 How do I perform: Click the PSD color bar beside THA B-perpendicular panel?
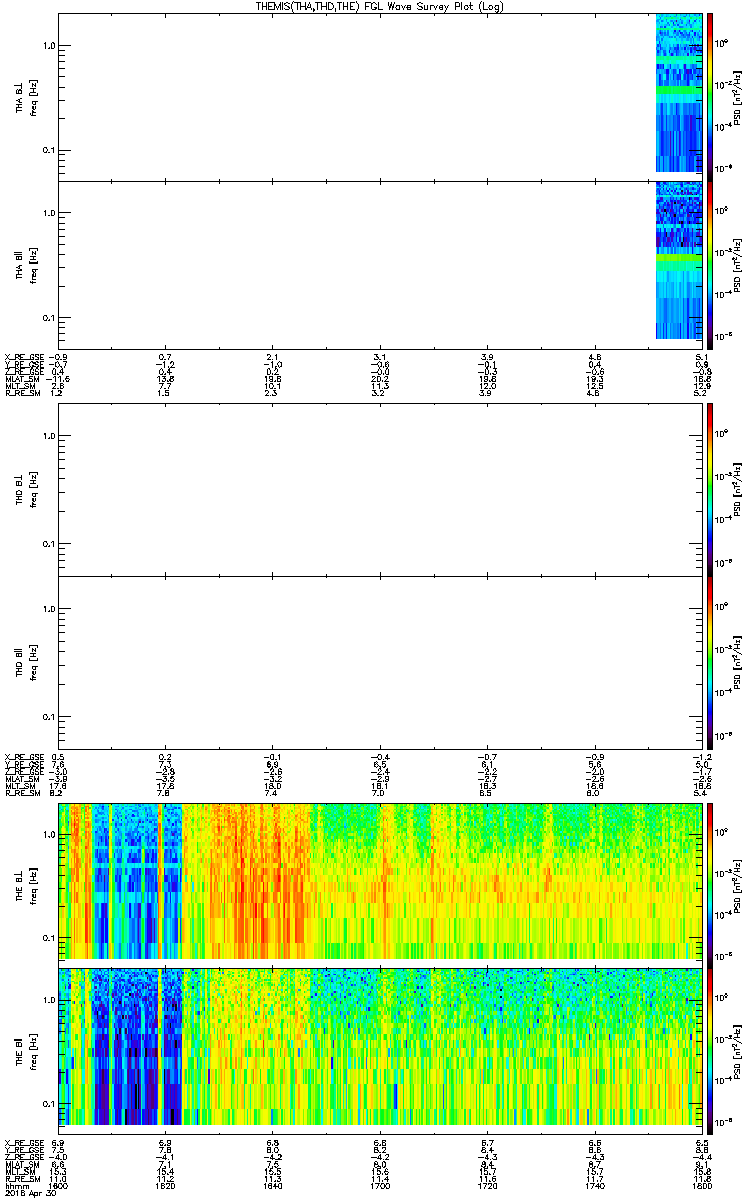click(710, 96)
